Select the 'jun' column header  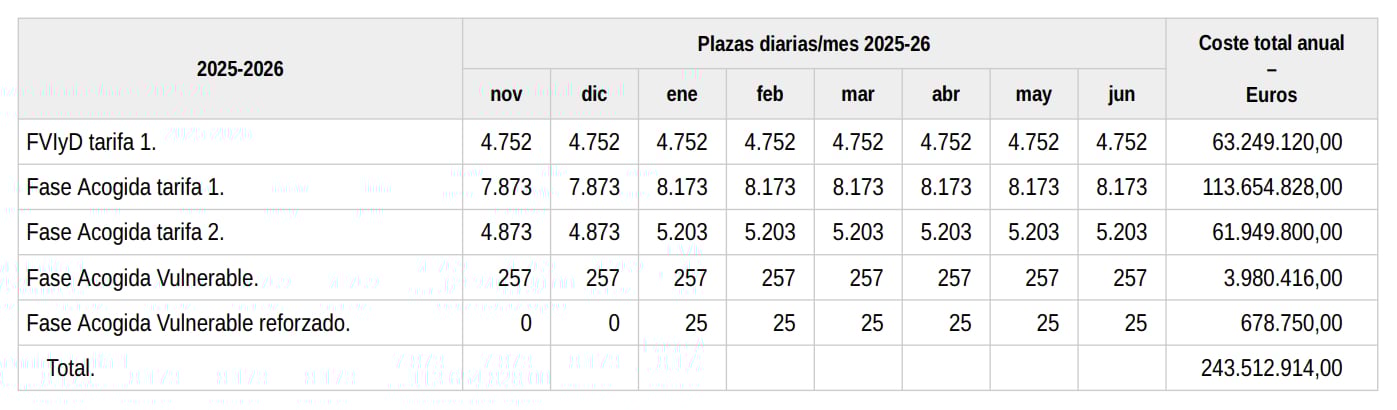pos(1122,95)
